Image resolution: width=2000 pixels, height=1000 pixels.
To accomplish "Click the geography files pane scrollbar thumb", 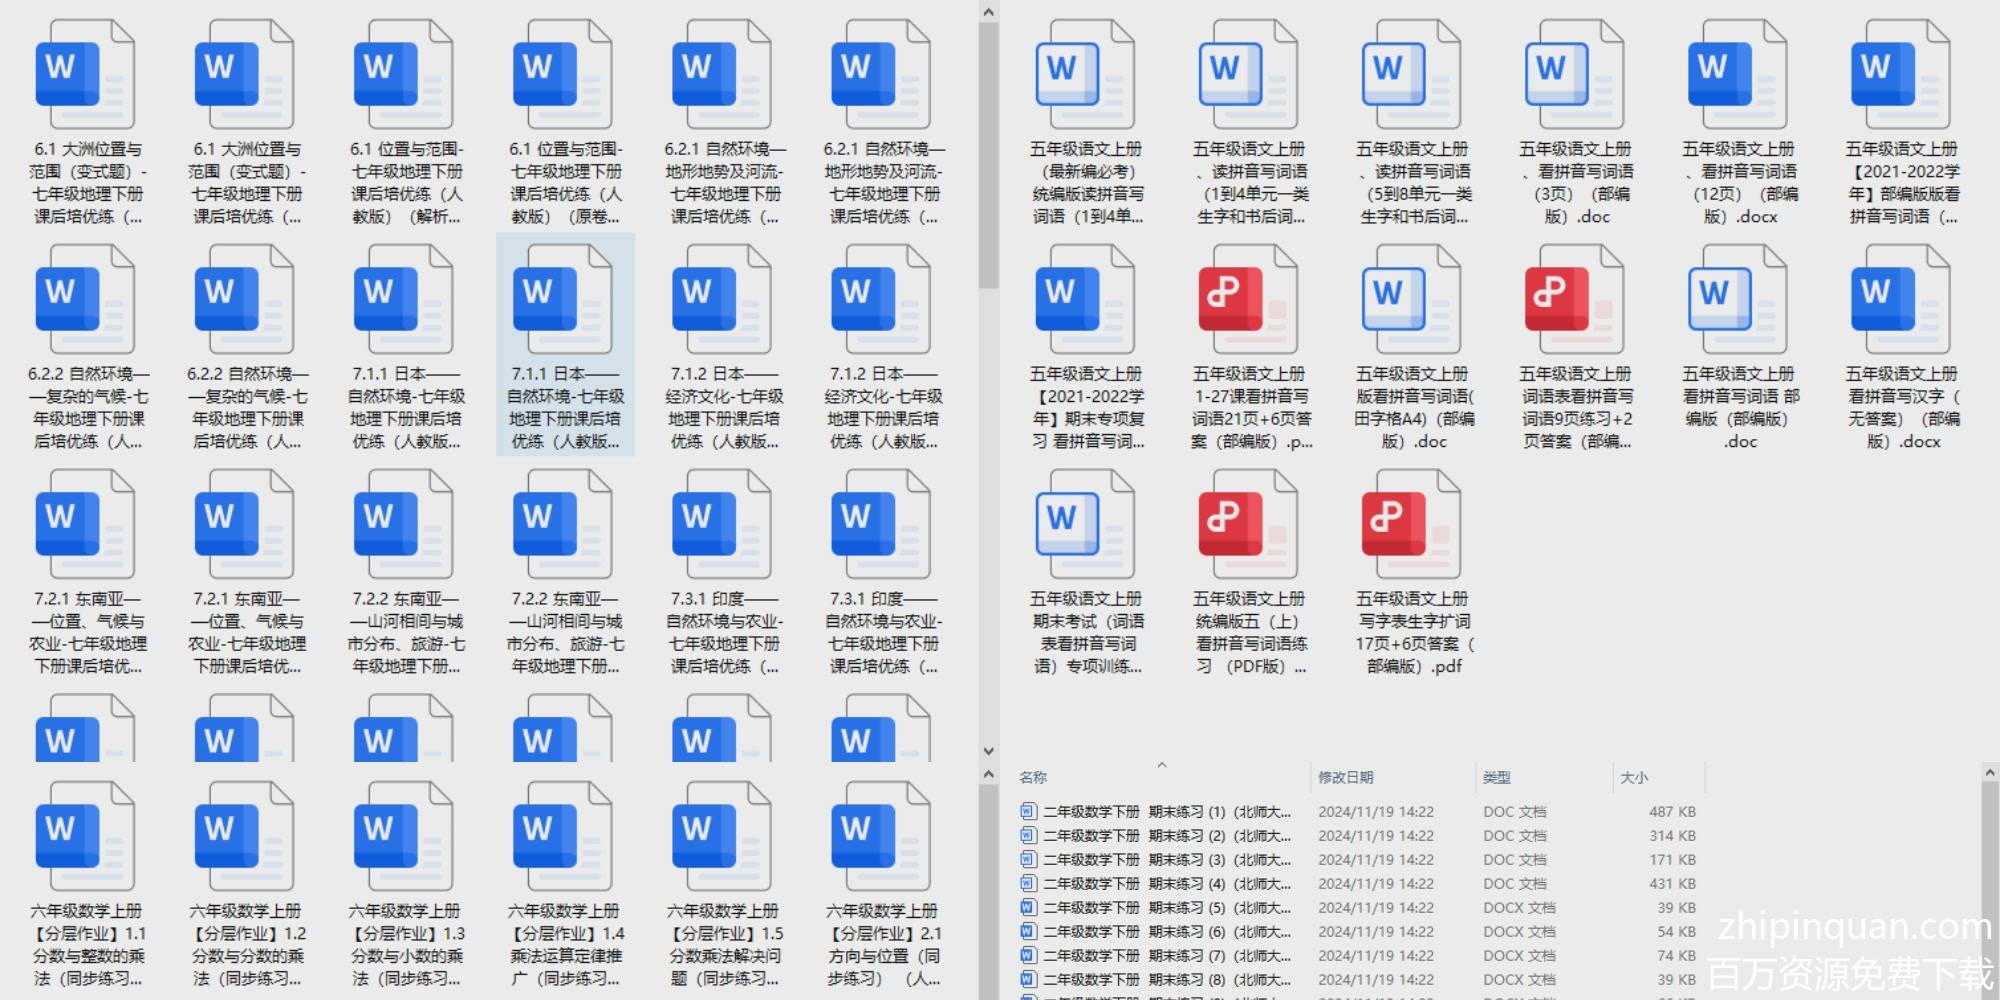I will click(988, 155).
